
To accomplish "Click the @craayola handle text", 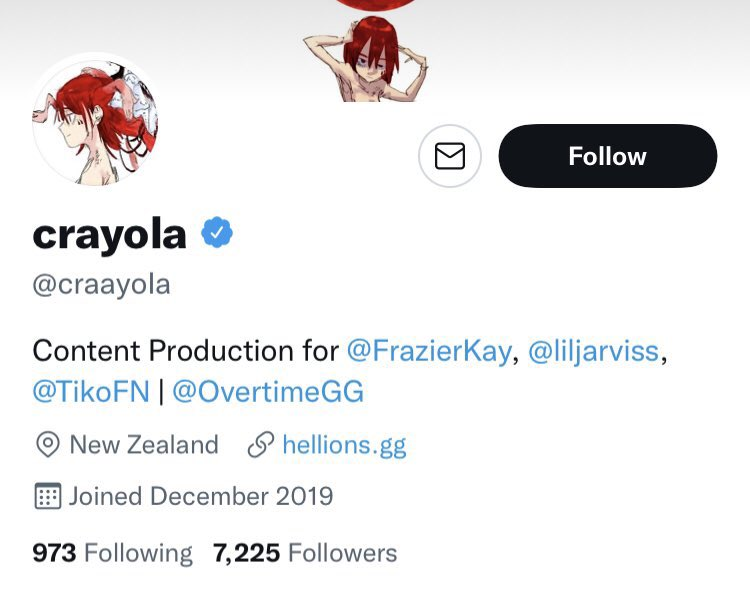I will [102, 285].
